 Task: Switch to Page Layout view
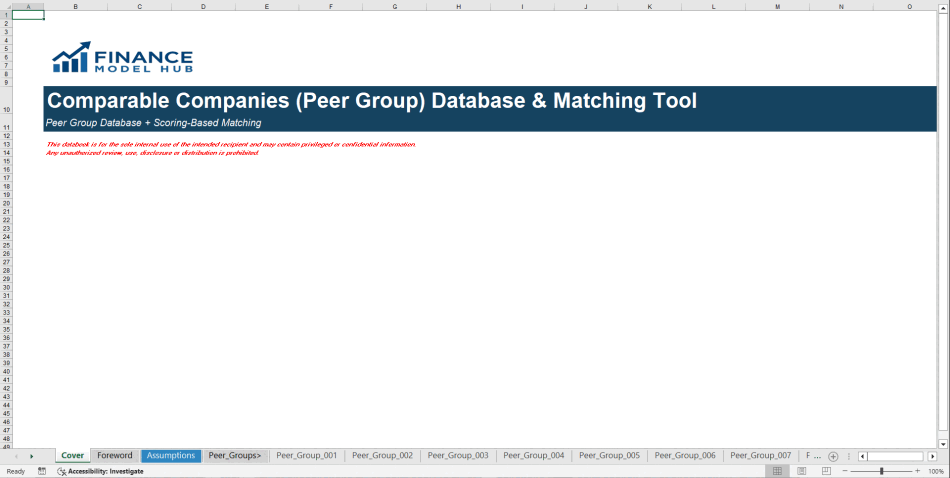[802, 471]
